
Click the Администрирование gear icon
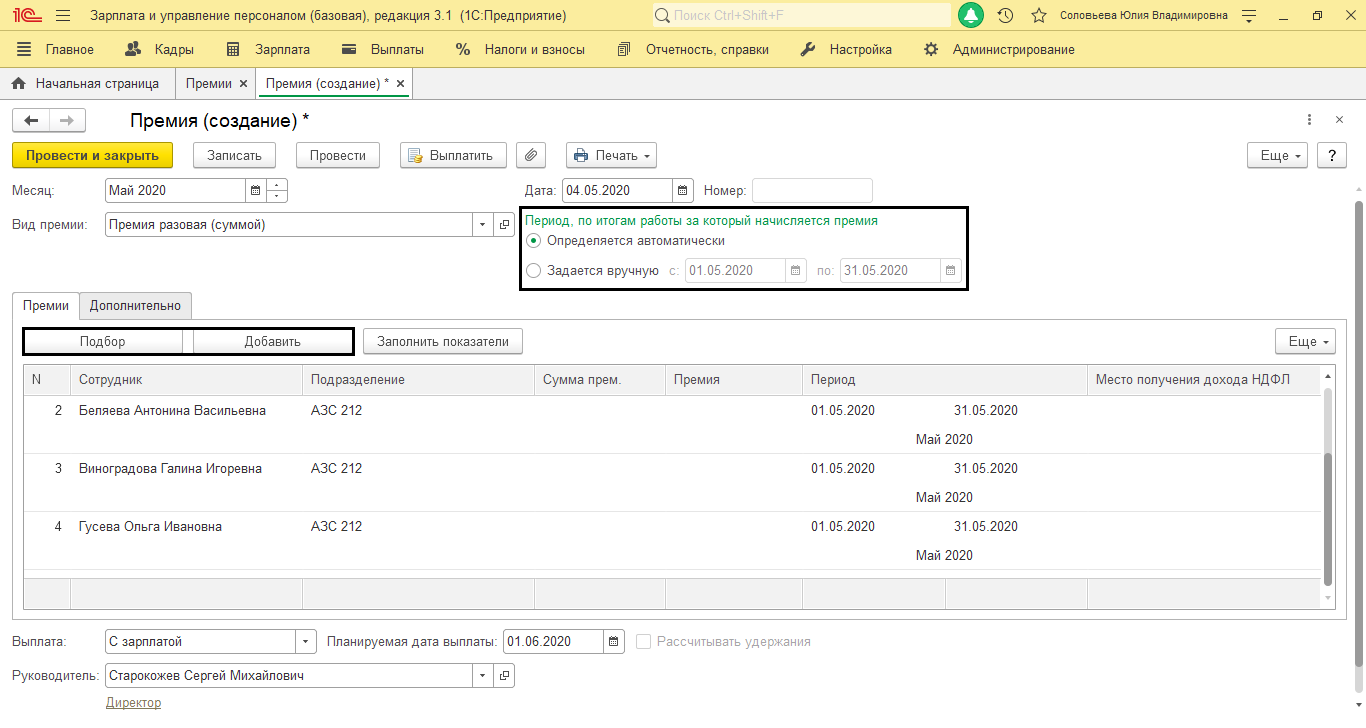931,49
